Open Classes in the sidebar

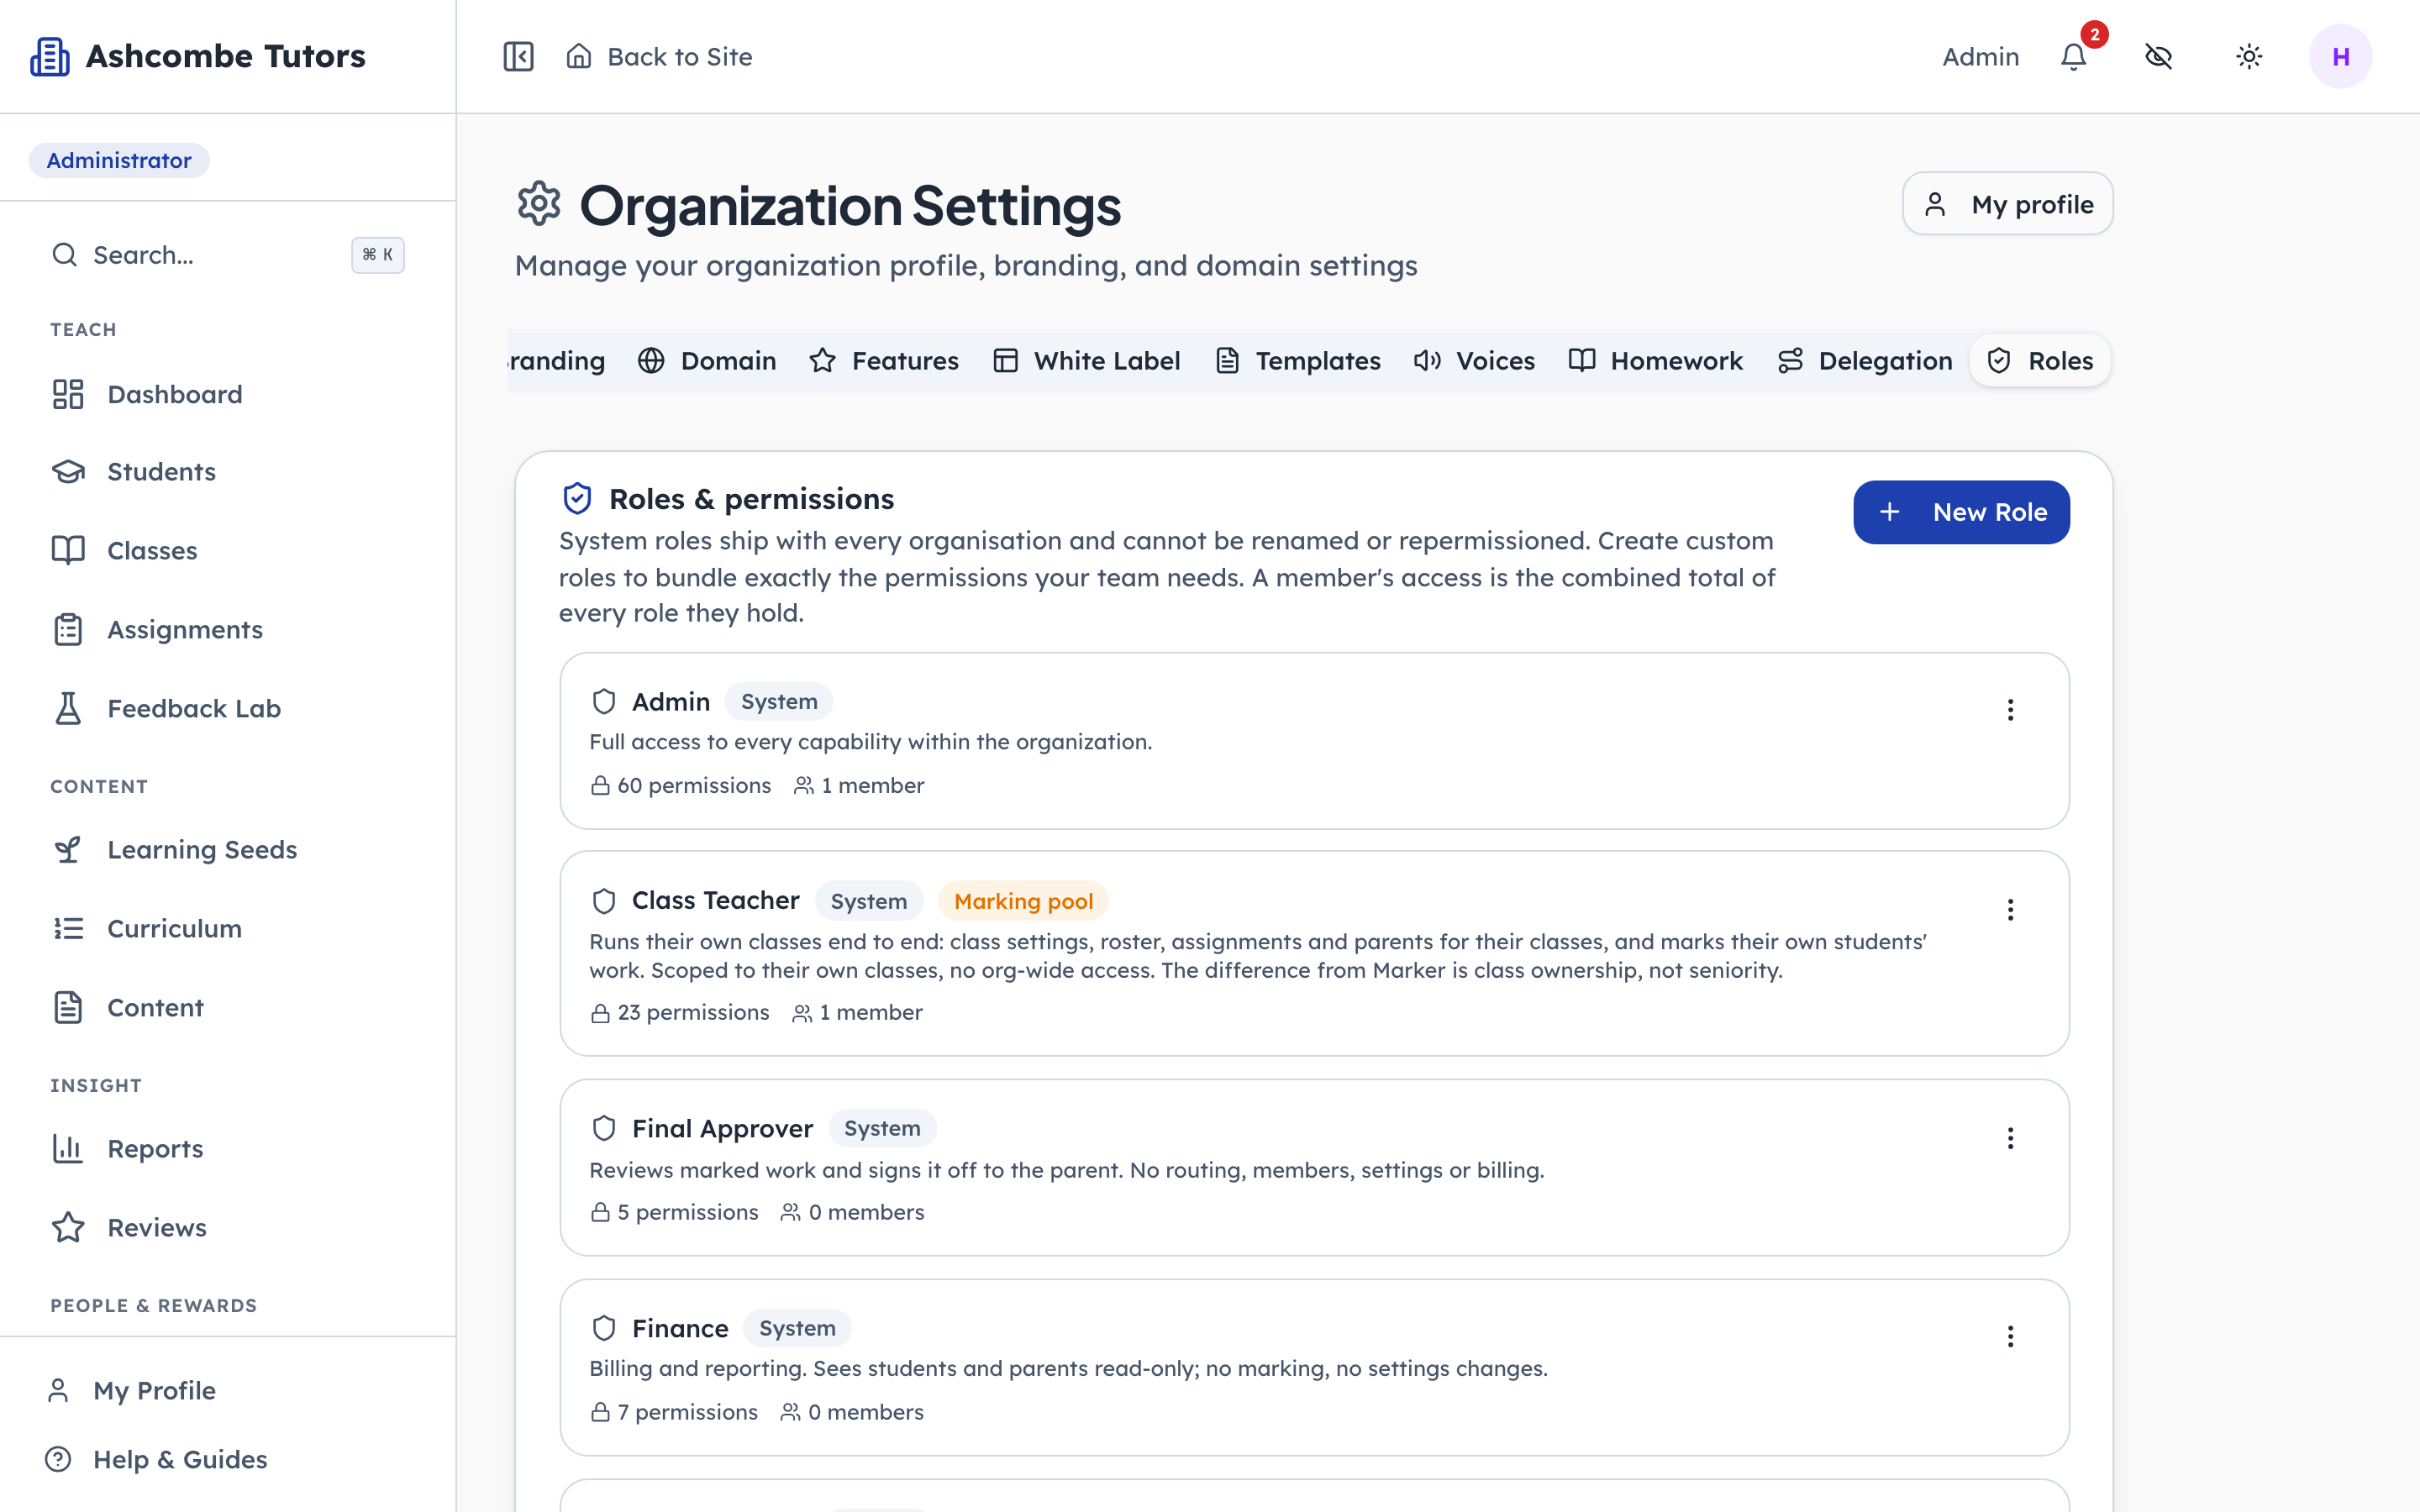(228, 551)
